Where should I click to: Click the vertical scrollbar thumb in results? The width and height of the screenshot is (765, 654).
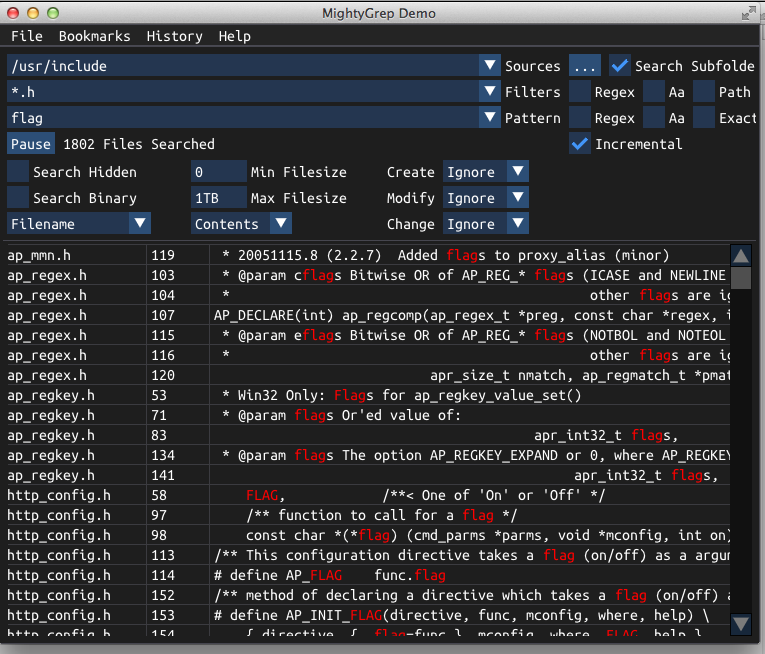(741, 278)
